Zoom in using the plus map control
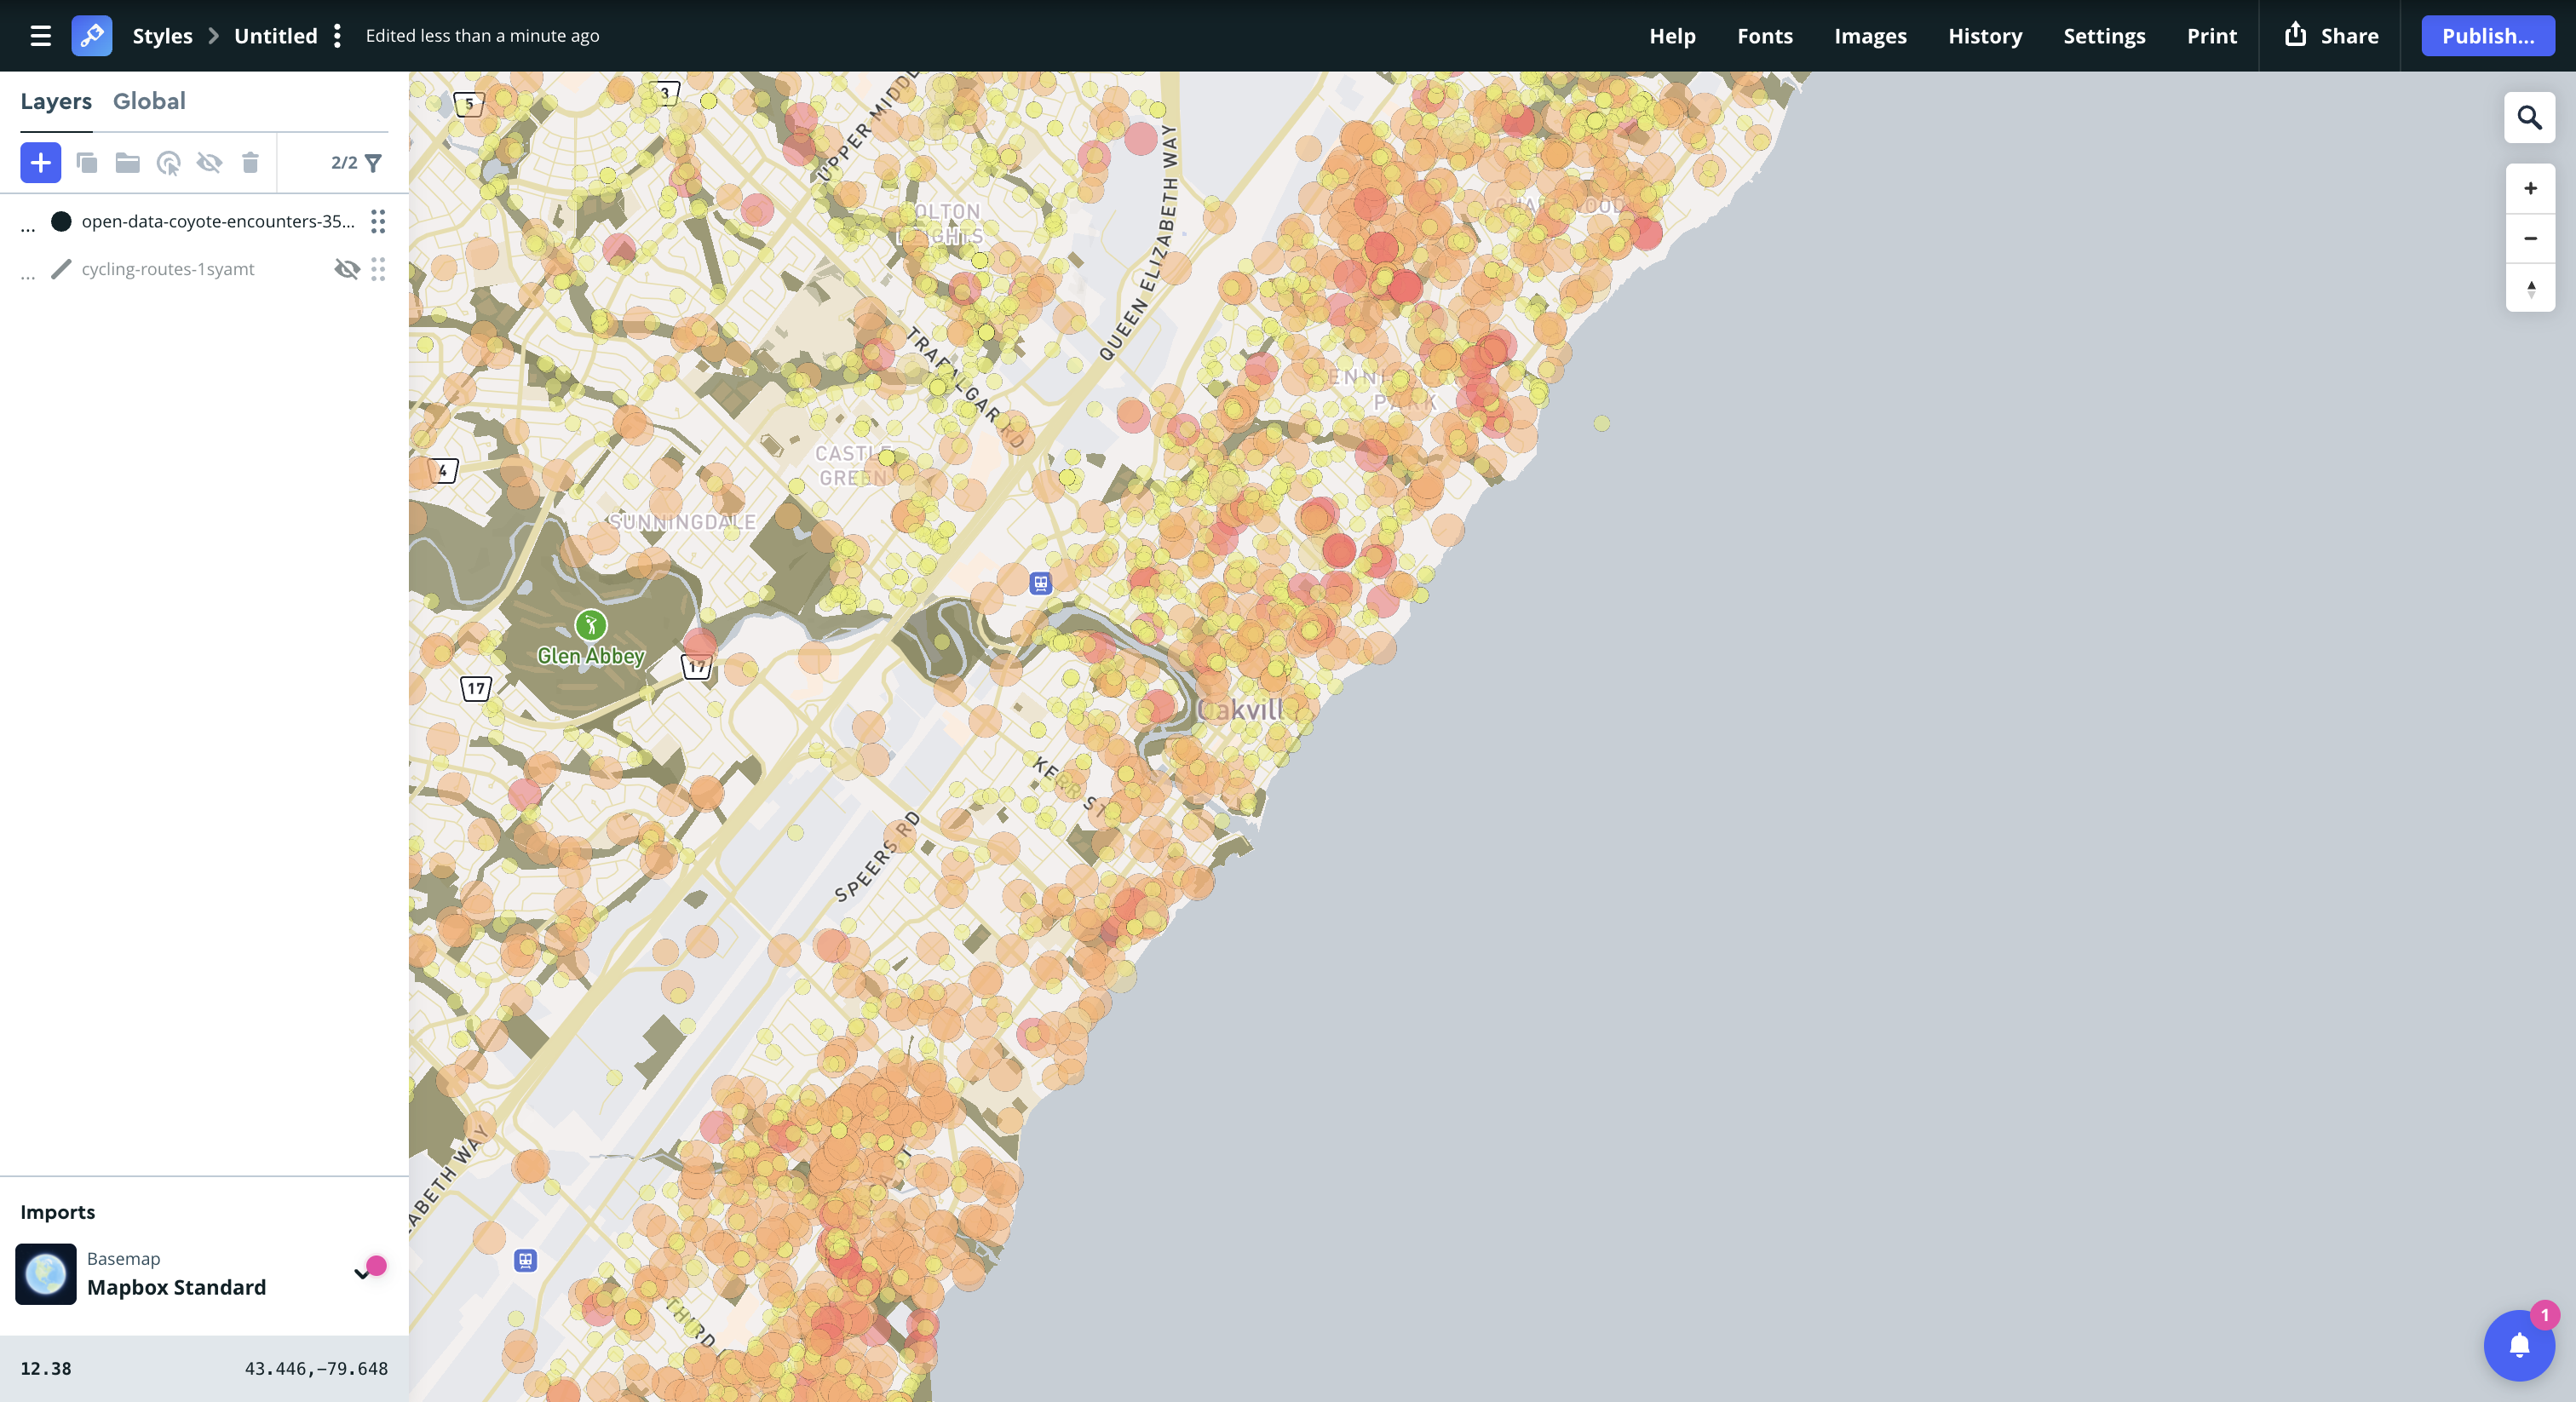The image size is (2576, 1402). (x=2530, y=188)
